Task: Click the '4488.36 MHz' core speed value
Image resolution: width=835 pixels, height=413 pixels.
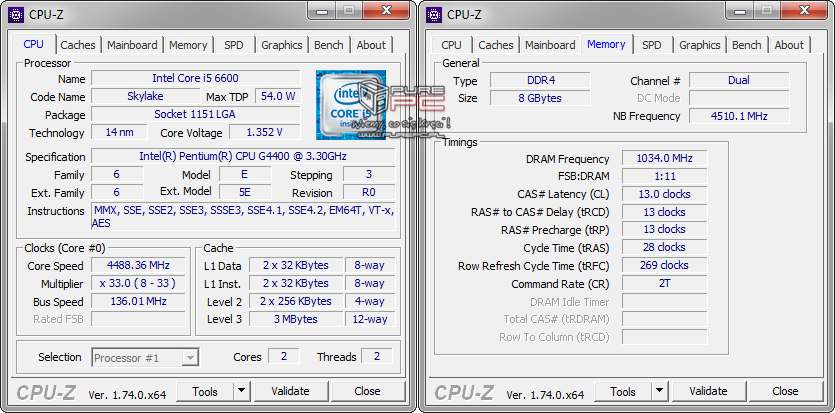Action: (x=138, y=265)
